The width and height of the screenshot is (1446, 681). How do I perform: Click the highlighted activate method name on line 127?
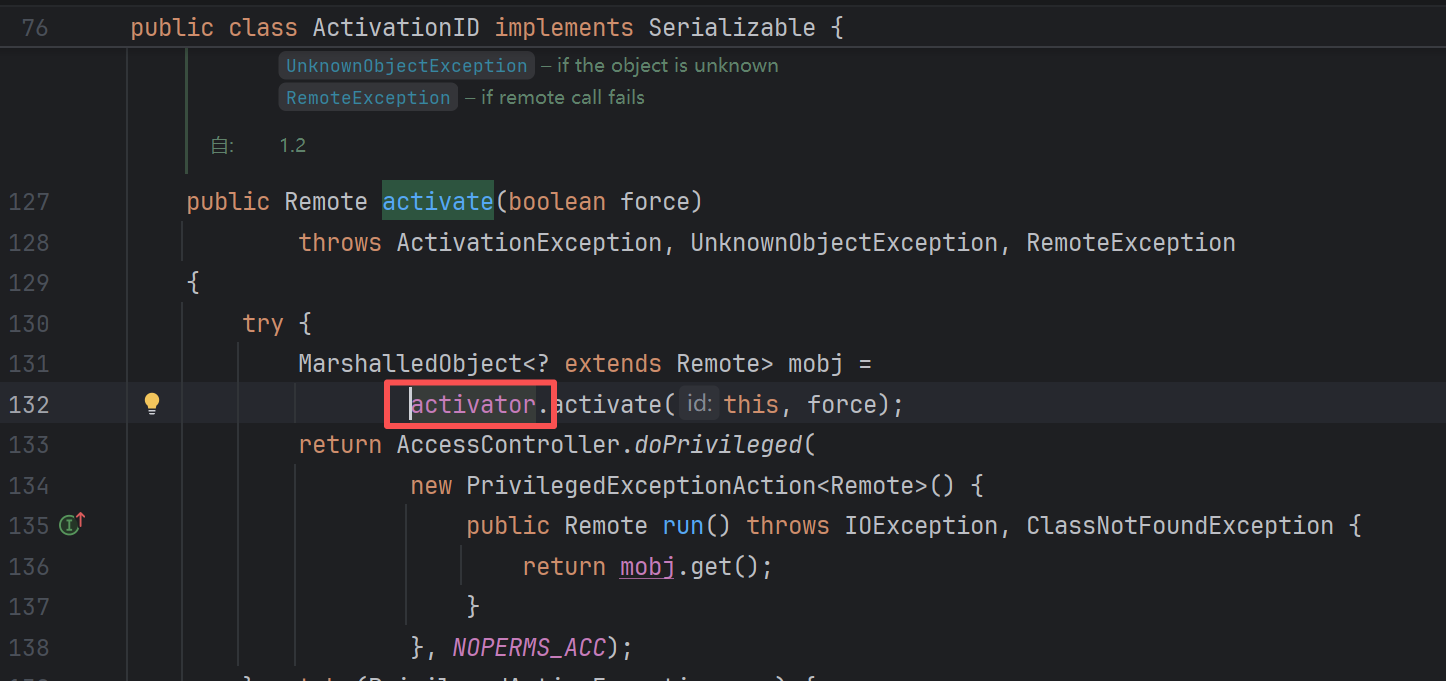[437, 202]
